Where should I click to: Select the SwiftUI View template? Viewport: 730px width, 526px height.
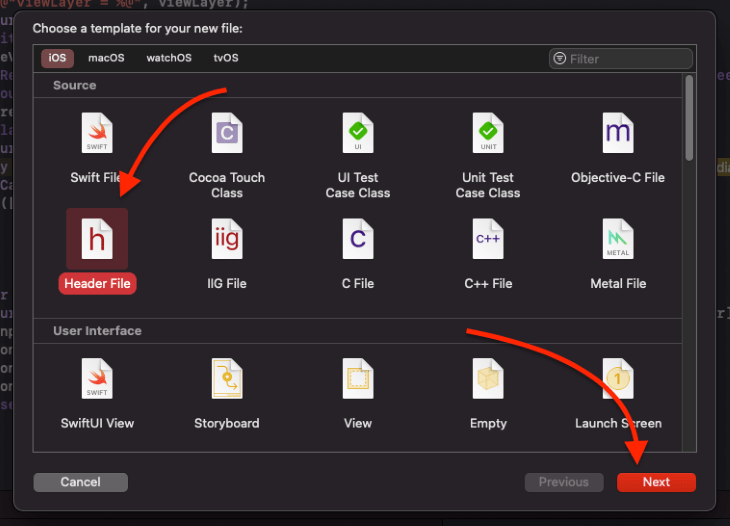(97, 380)
